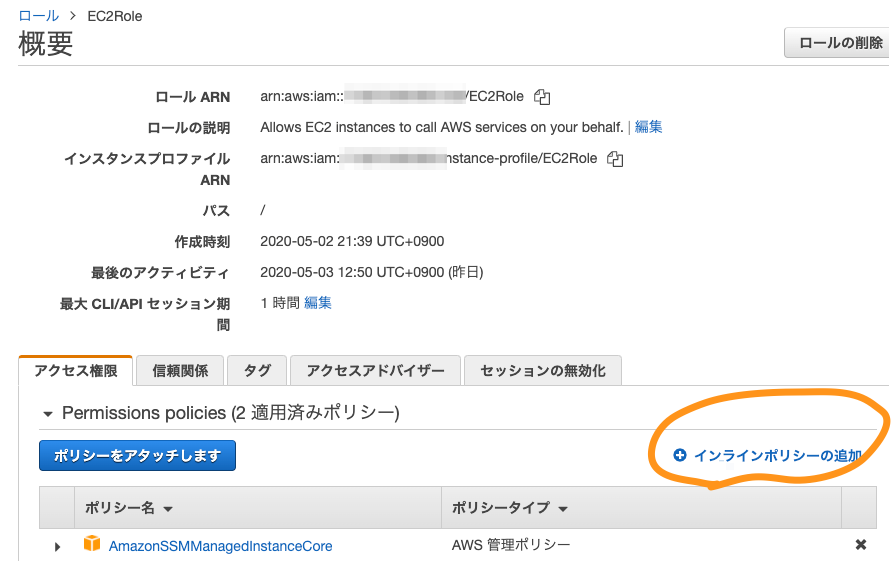The image size is (891, 561).
Task: Click the AWS 管理ポリシー type cell
Action: 511,545
